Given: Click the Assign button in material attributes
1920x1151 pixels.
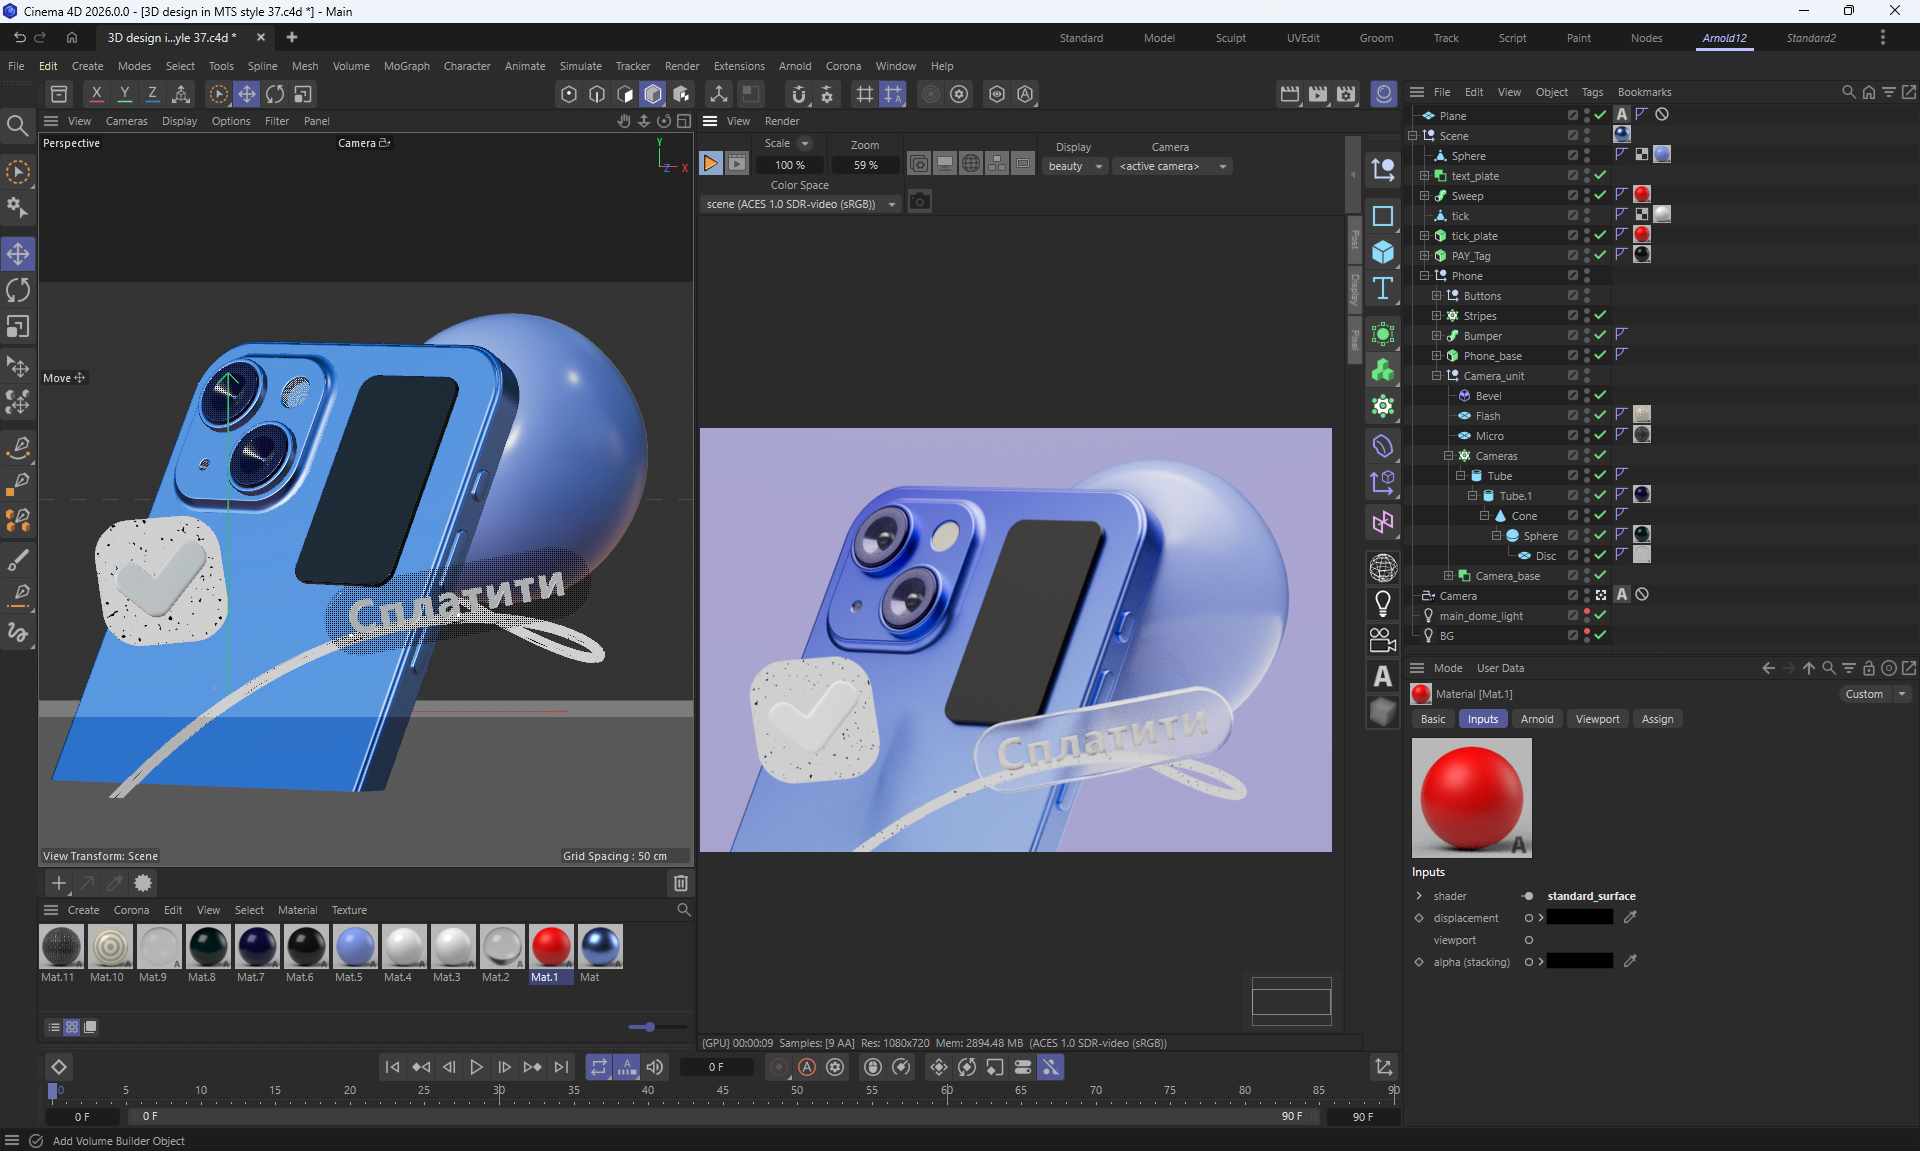Looking at the screenshot, I should coord(1657,719).
